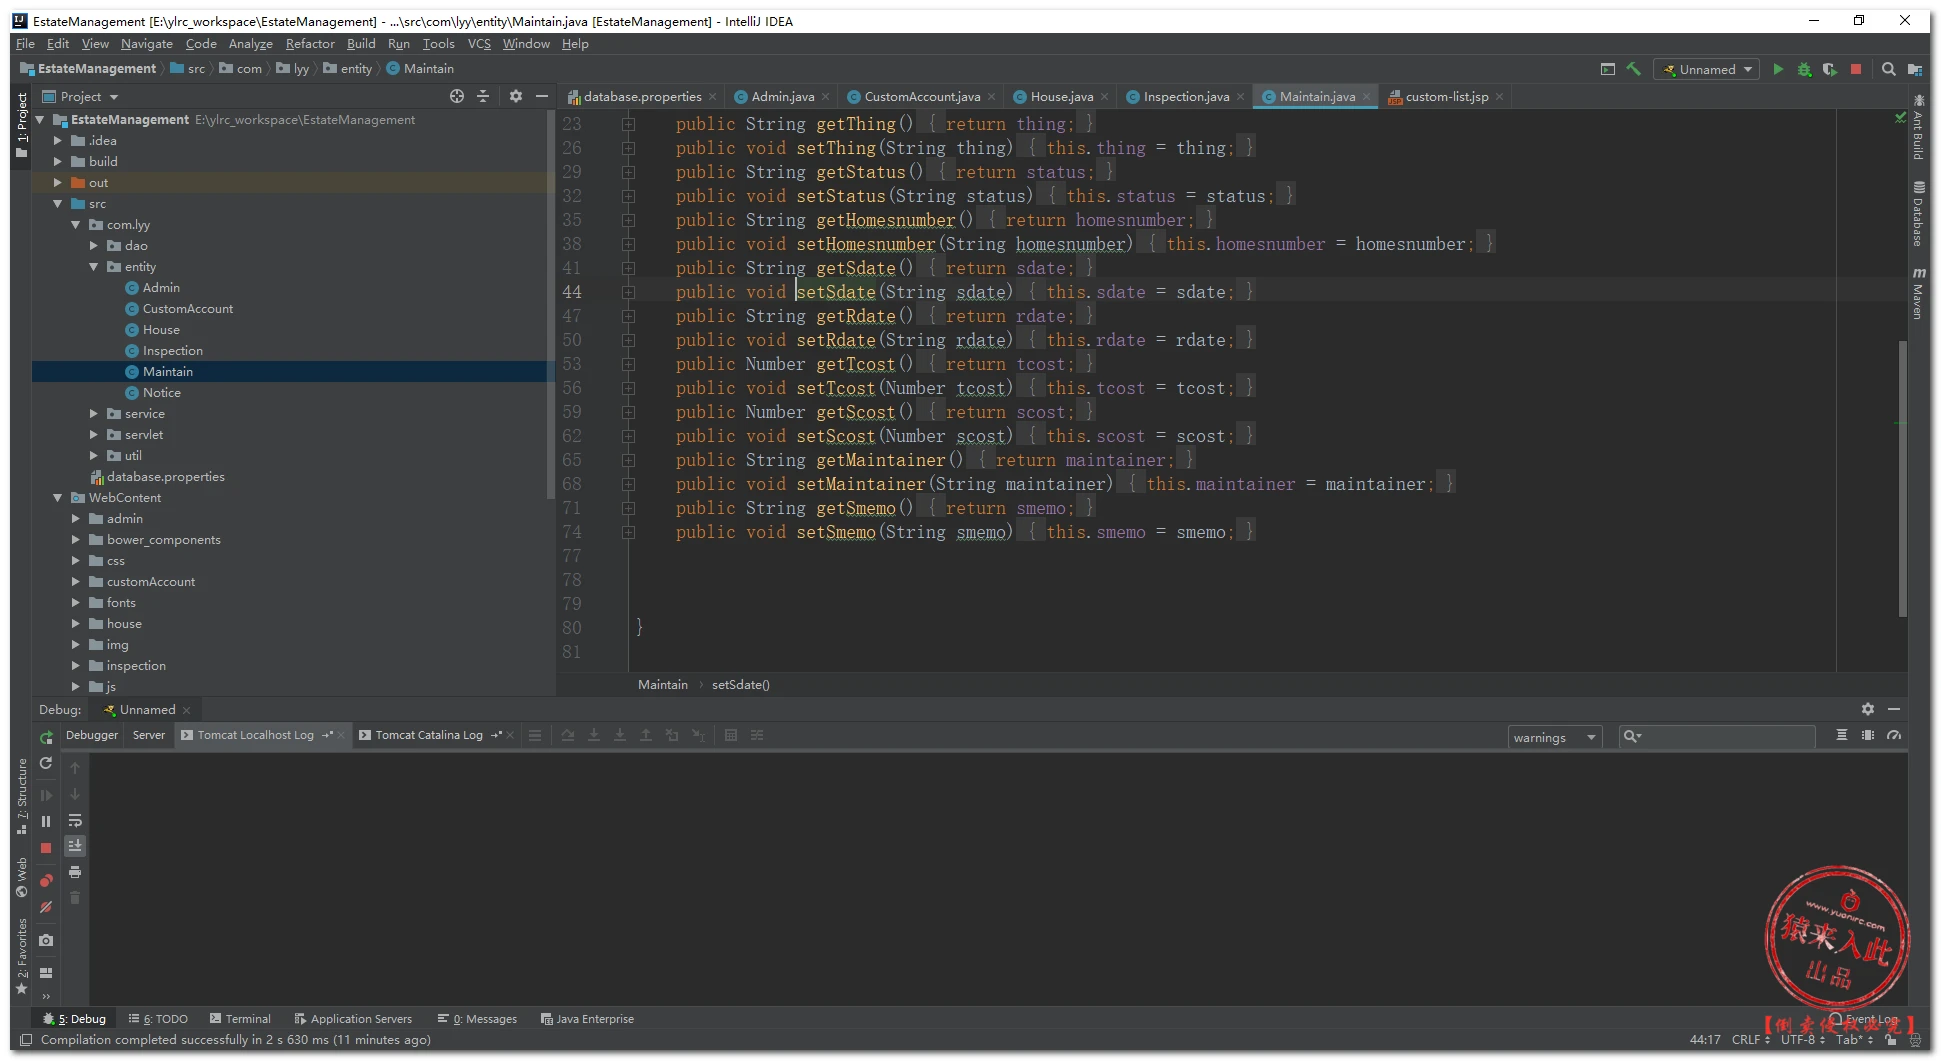Build the project with the hammer icon
The width and height of the screenshot is (1941, 1061).
pyautogui.click(x=1634, y=70)
